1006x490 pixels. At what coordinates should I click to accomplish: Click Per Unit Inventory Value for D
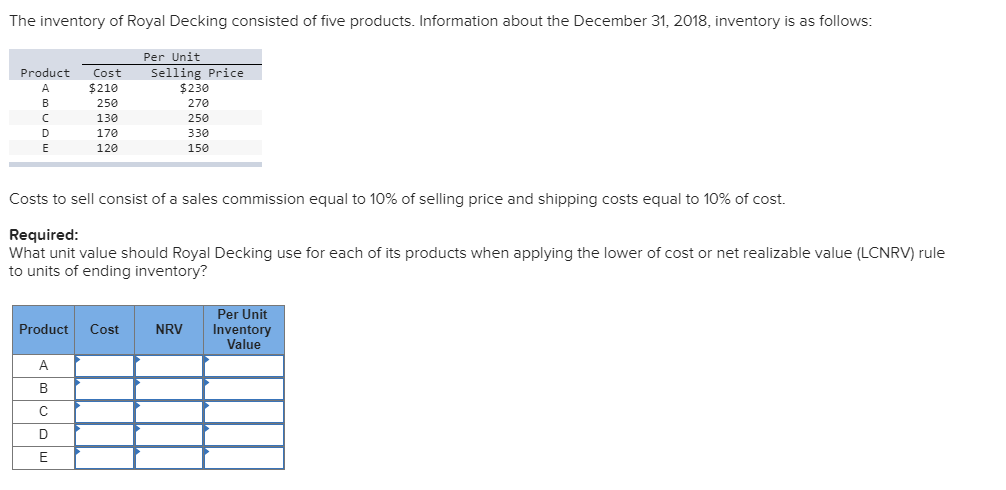coord(244,435)
